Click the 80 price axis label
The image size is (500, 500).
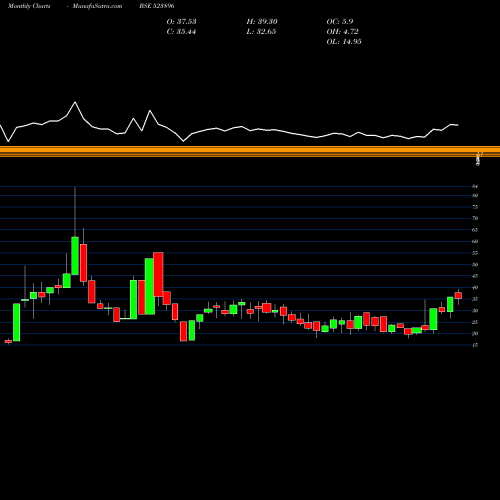pyautogui.click(x=475, y=195)
